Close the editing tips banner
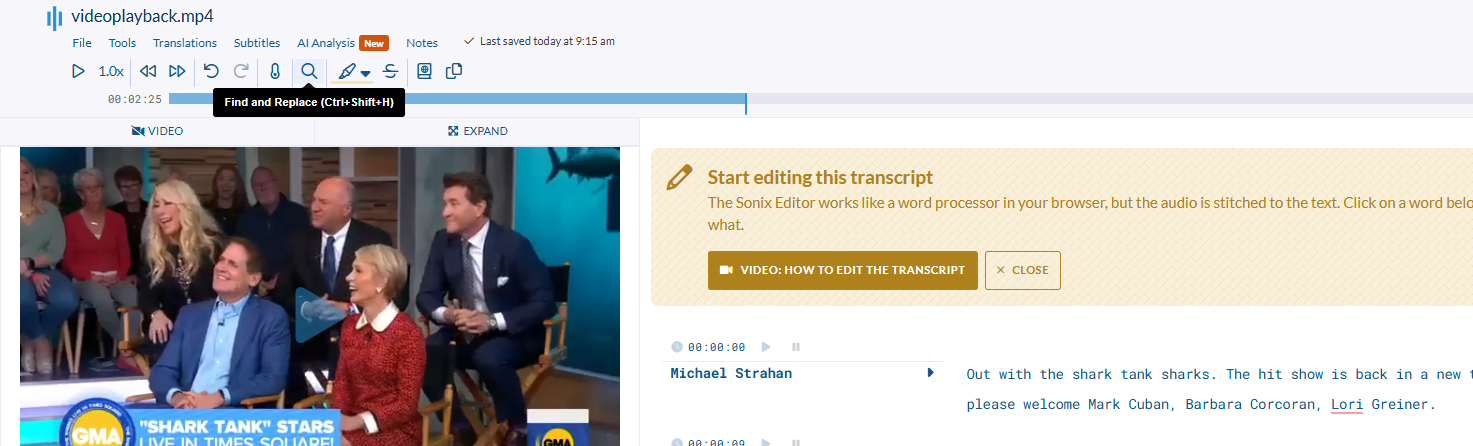The width and height of the screenshot is (1473, 446). (x=1023, y=270)
